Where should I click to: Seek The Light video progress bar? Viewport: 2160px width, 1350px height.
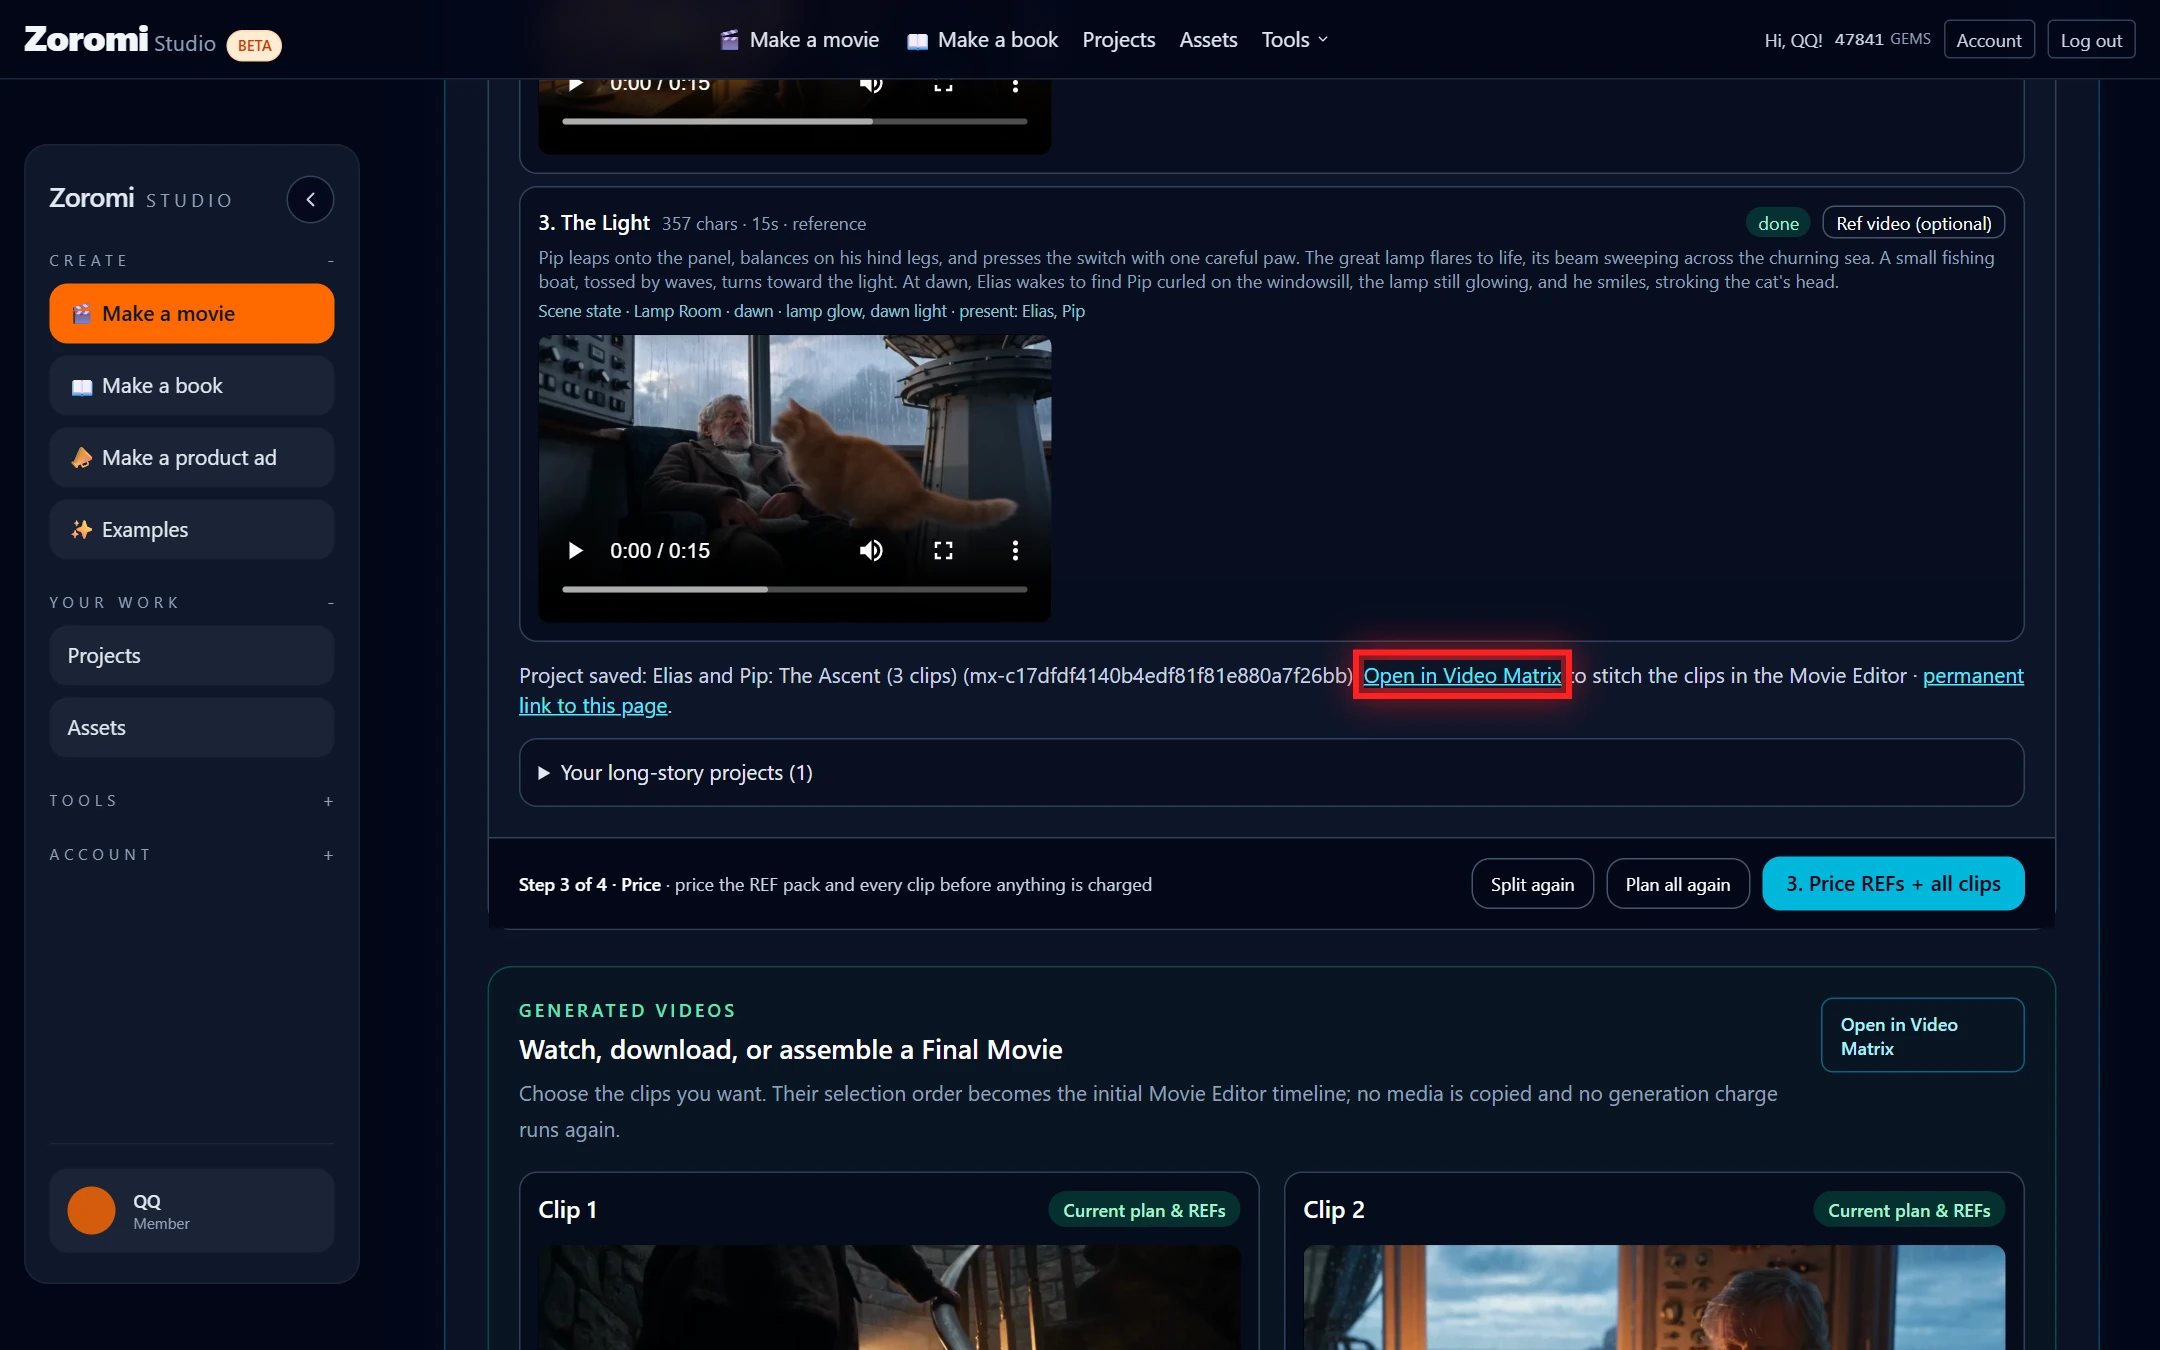click(794, 589)
